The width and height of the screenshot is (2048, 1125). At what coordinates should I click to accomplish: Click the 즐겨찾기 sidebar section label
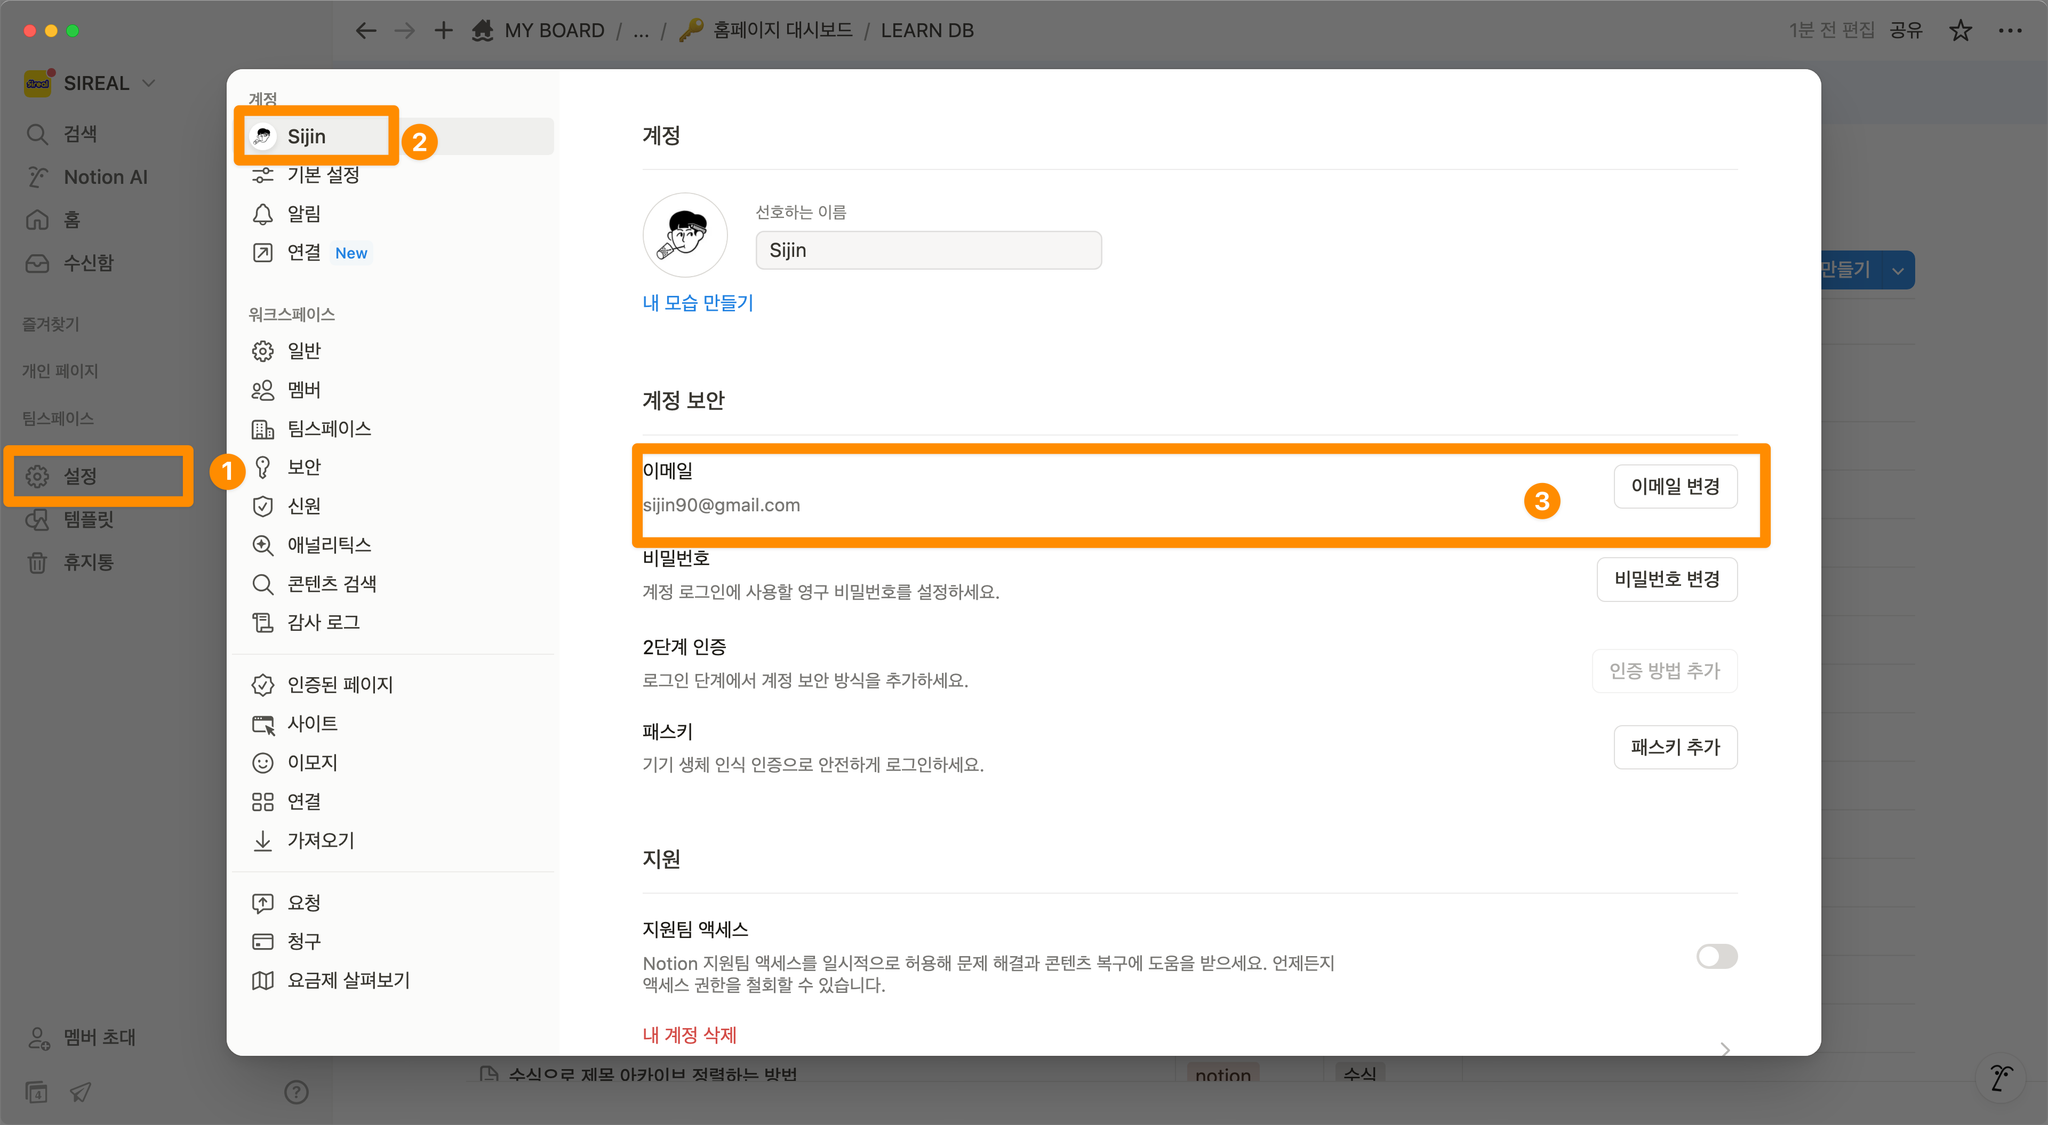pyautogui.click(x=50, y=324)
